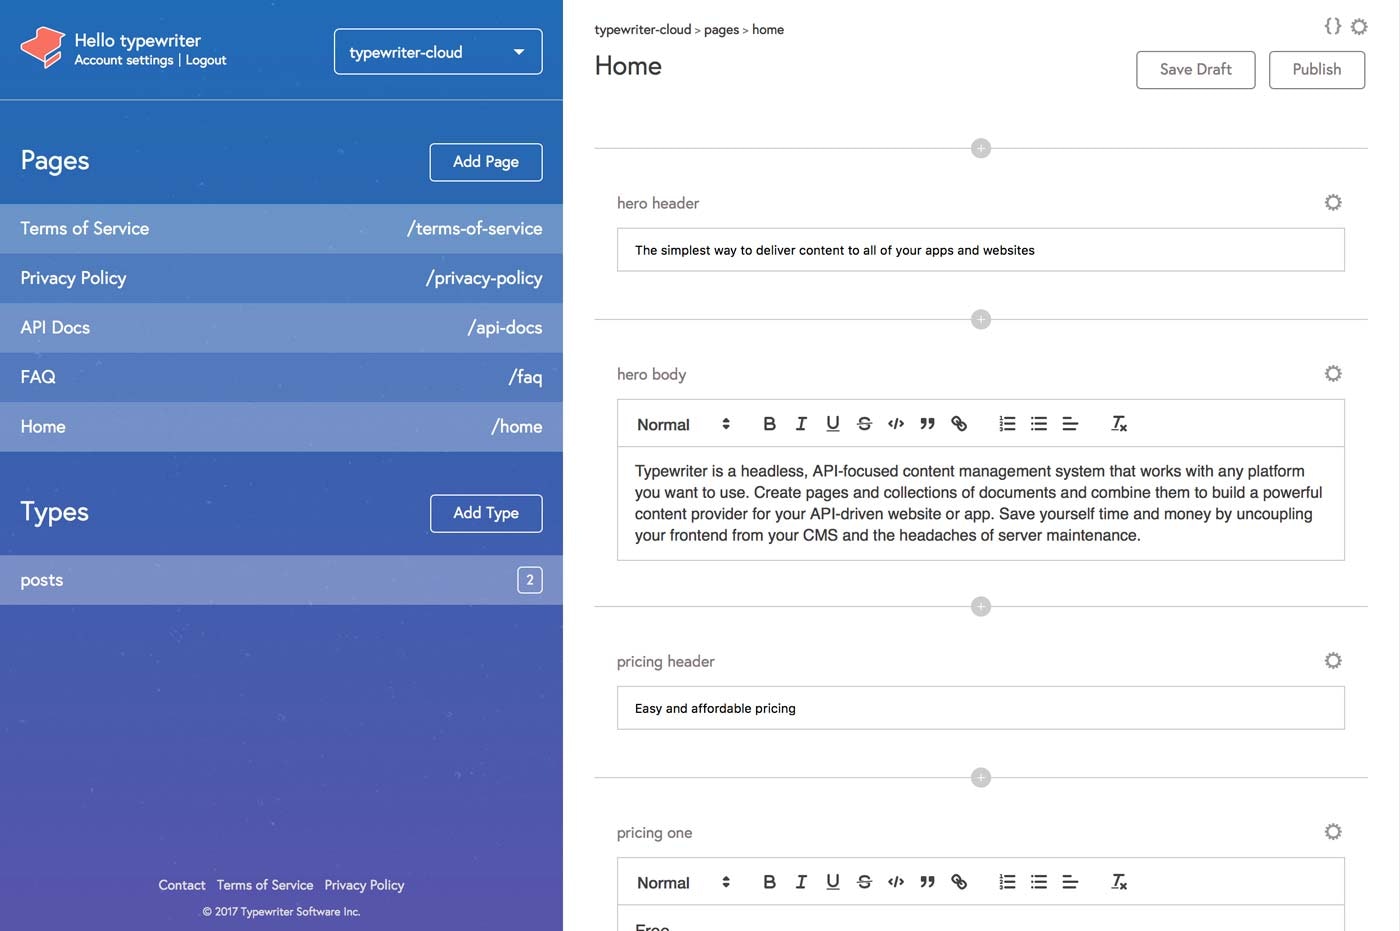The image size is (1400, 931).
Task: Clear formatting in the pricing one editor
Action: click(x=1119, y=883)
